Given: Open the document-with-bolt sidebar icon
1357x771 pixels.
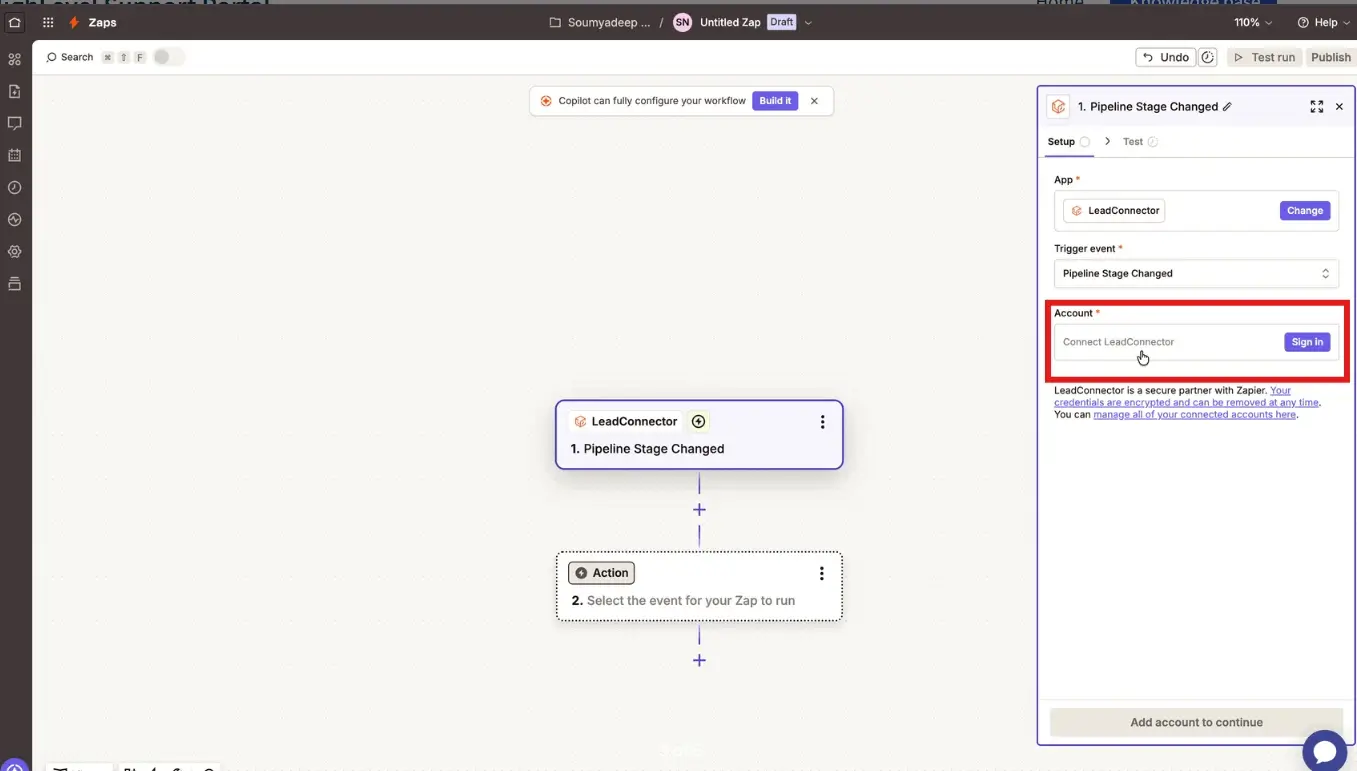Looking at the screenshot, I should click(14, 92).
